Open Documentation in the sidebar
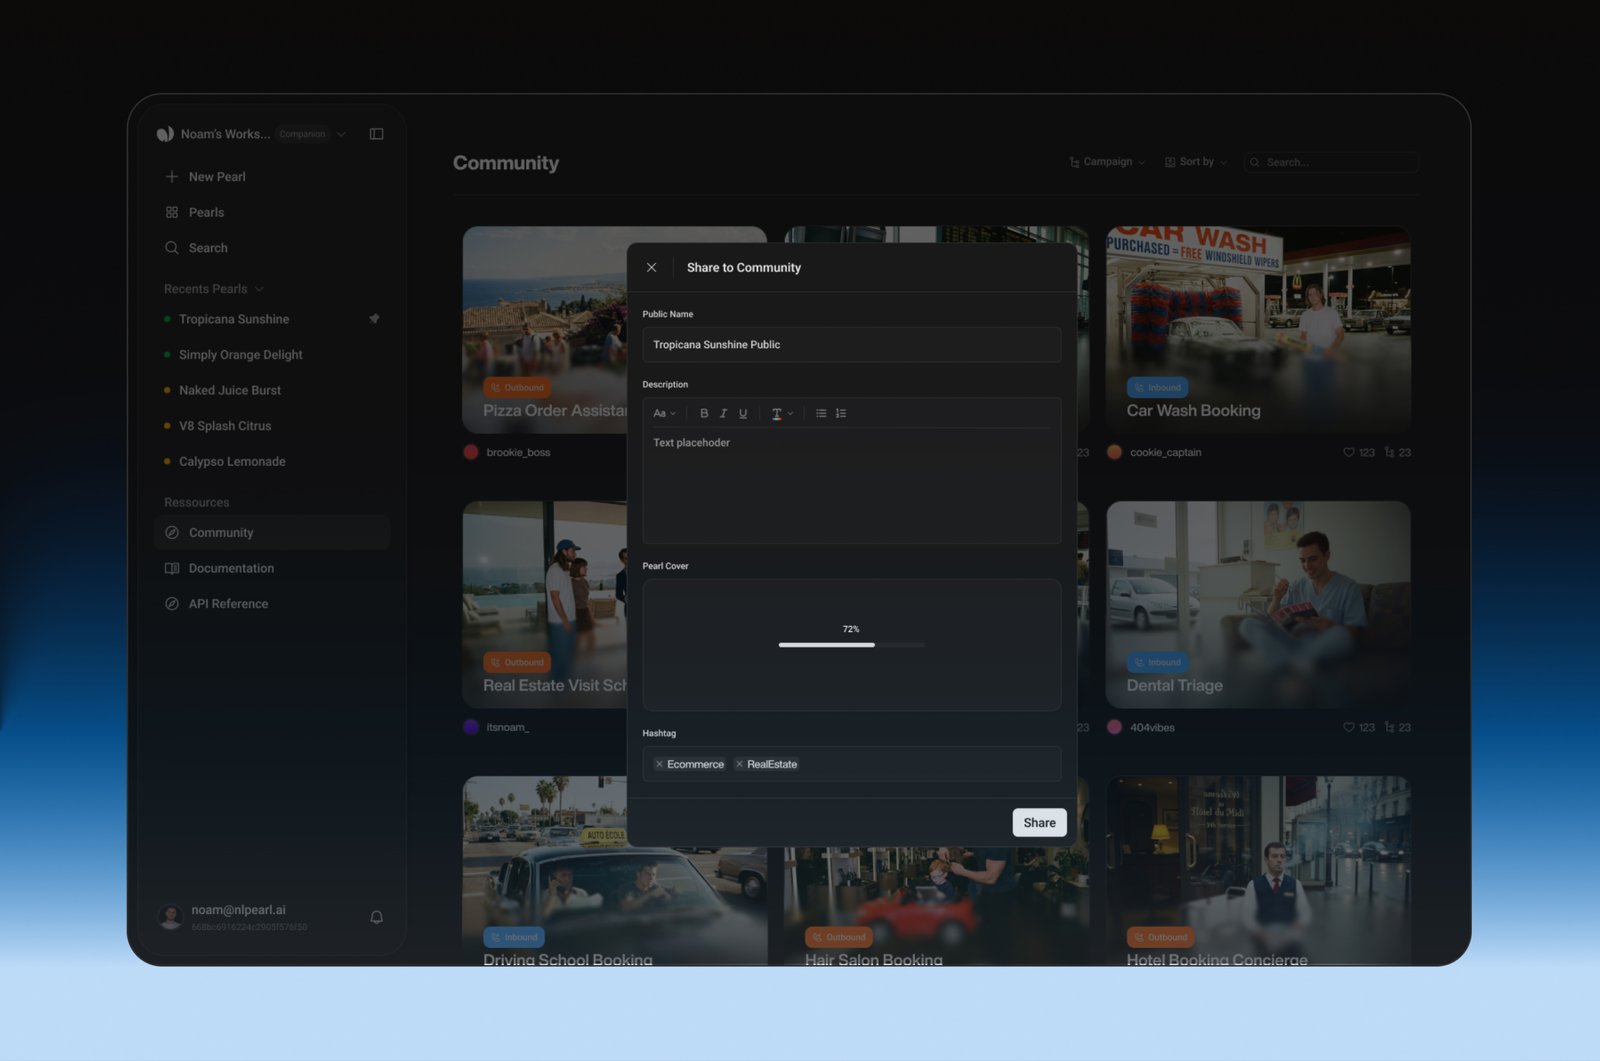 pyautogui.click(x=231, y=568)
